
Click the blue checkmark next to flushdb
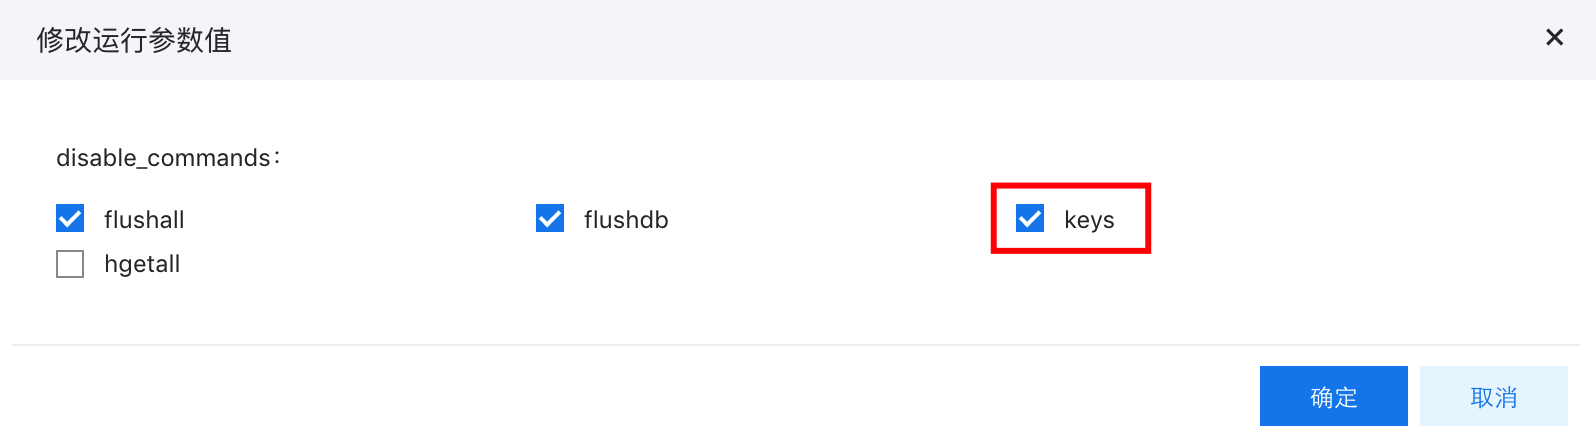[550, 218]
